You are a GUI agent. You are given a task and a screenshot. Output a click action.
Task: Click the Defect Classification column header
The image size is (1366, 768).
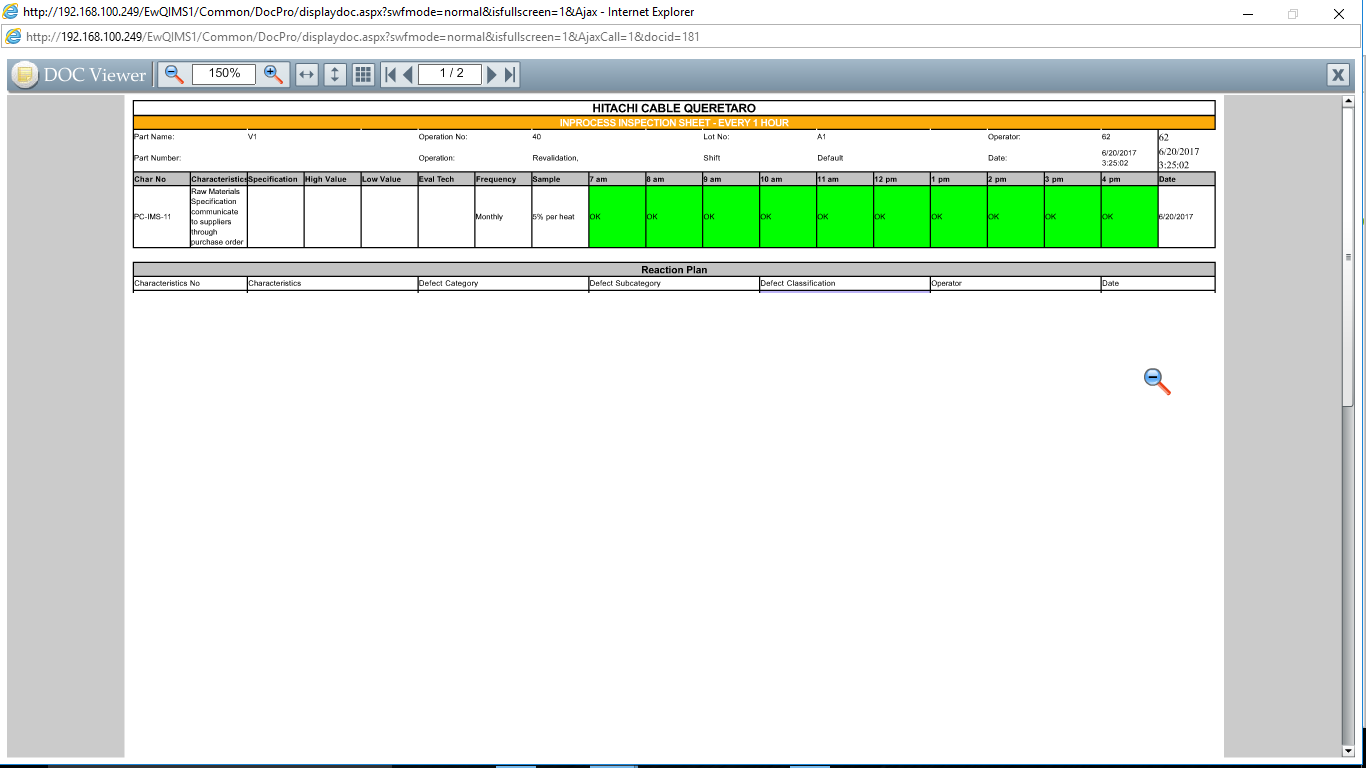tap(846, 283)
